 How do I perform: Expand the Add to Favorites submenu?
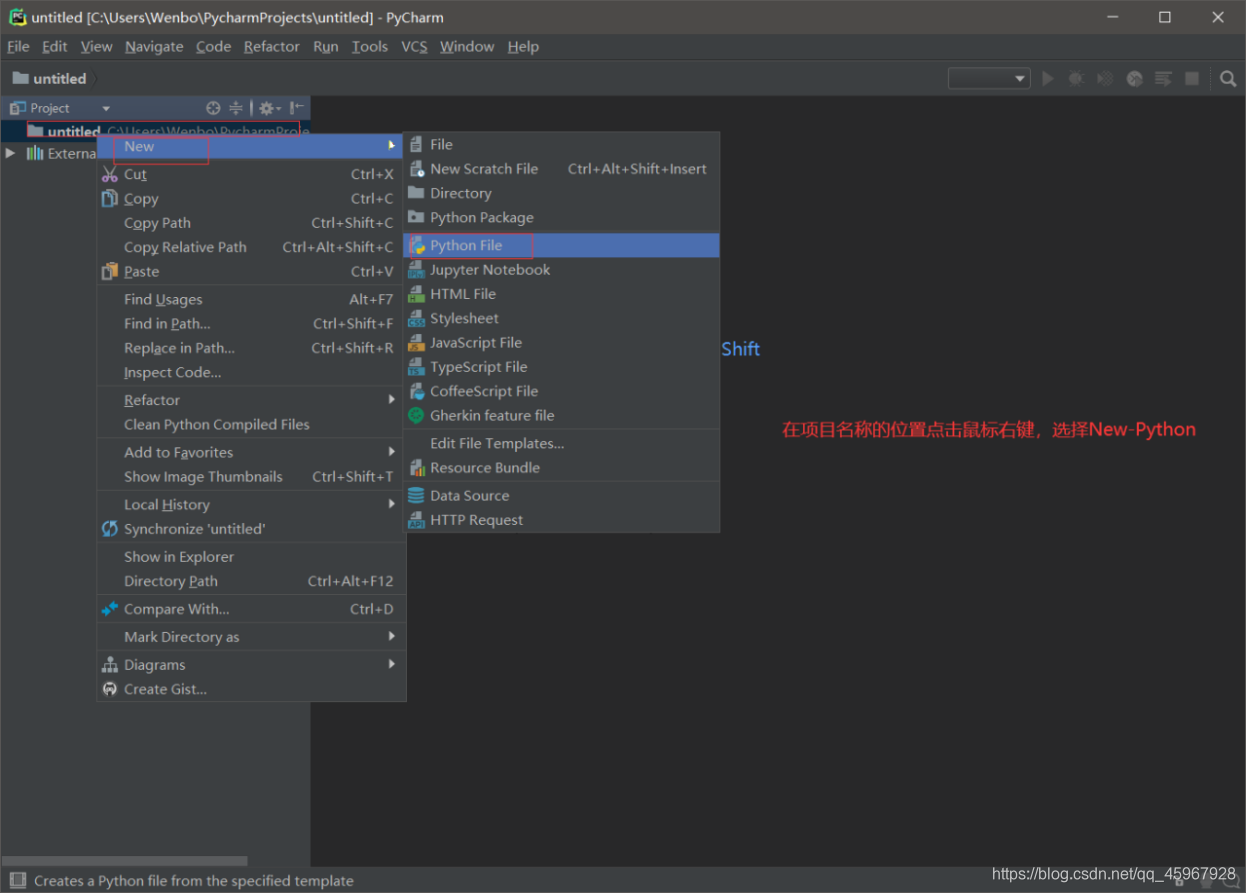(250, 452)
